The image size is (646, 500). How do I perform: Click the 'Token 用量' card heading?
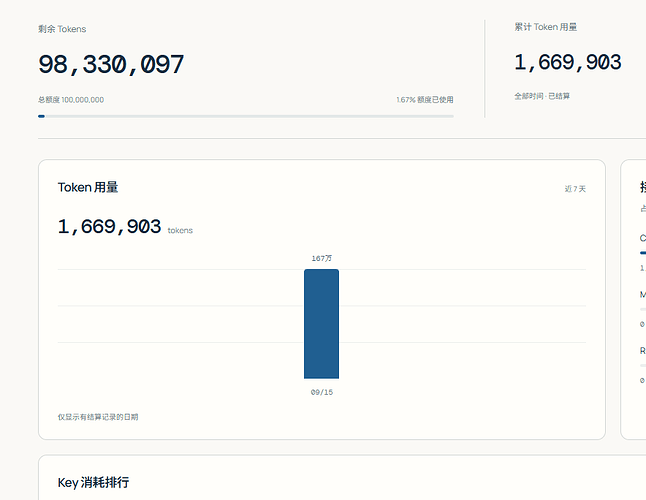pyautogui.click(x=88, y=187)
